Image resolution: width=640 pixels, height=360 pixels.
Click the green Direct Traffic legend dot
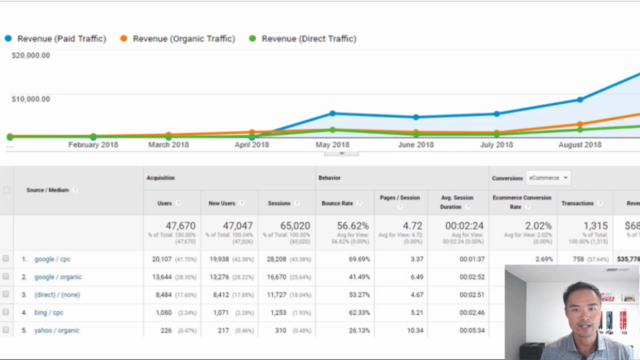point(253,39)
